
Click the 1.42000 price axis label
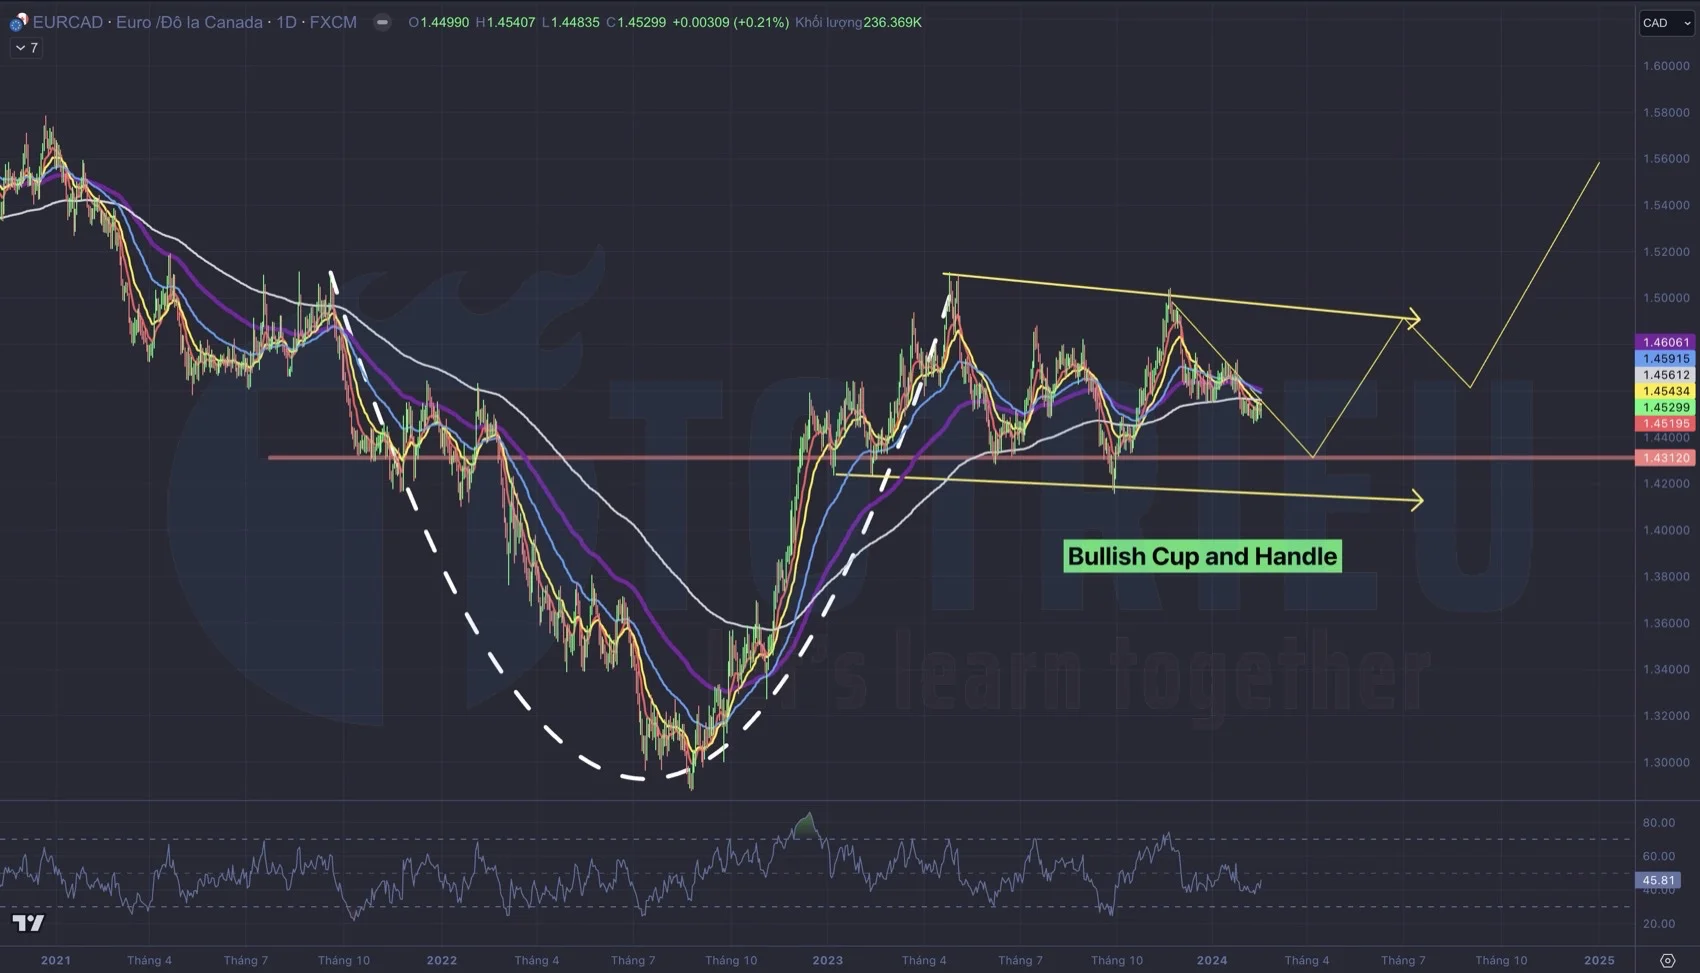1666,483
